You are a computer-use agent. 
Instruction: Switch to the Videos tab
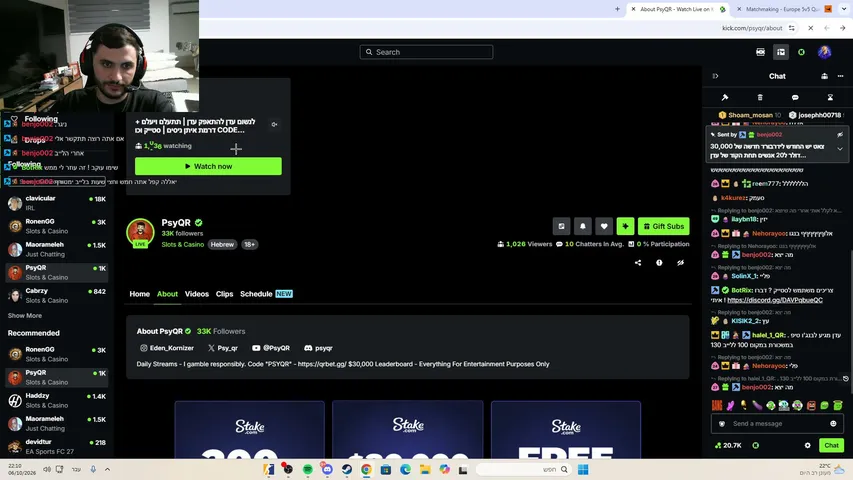(x=196, y=294)
